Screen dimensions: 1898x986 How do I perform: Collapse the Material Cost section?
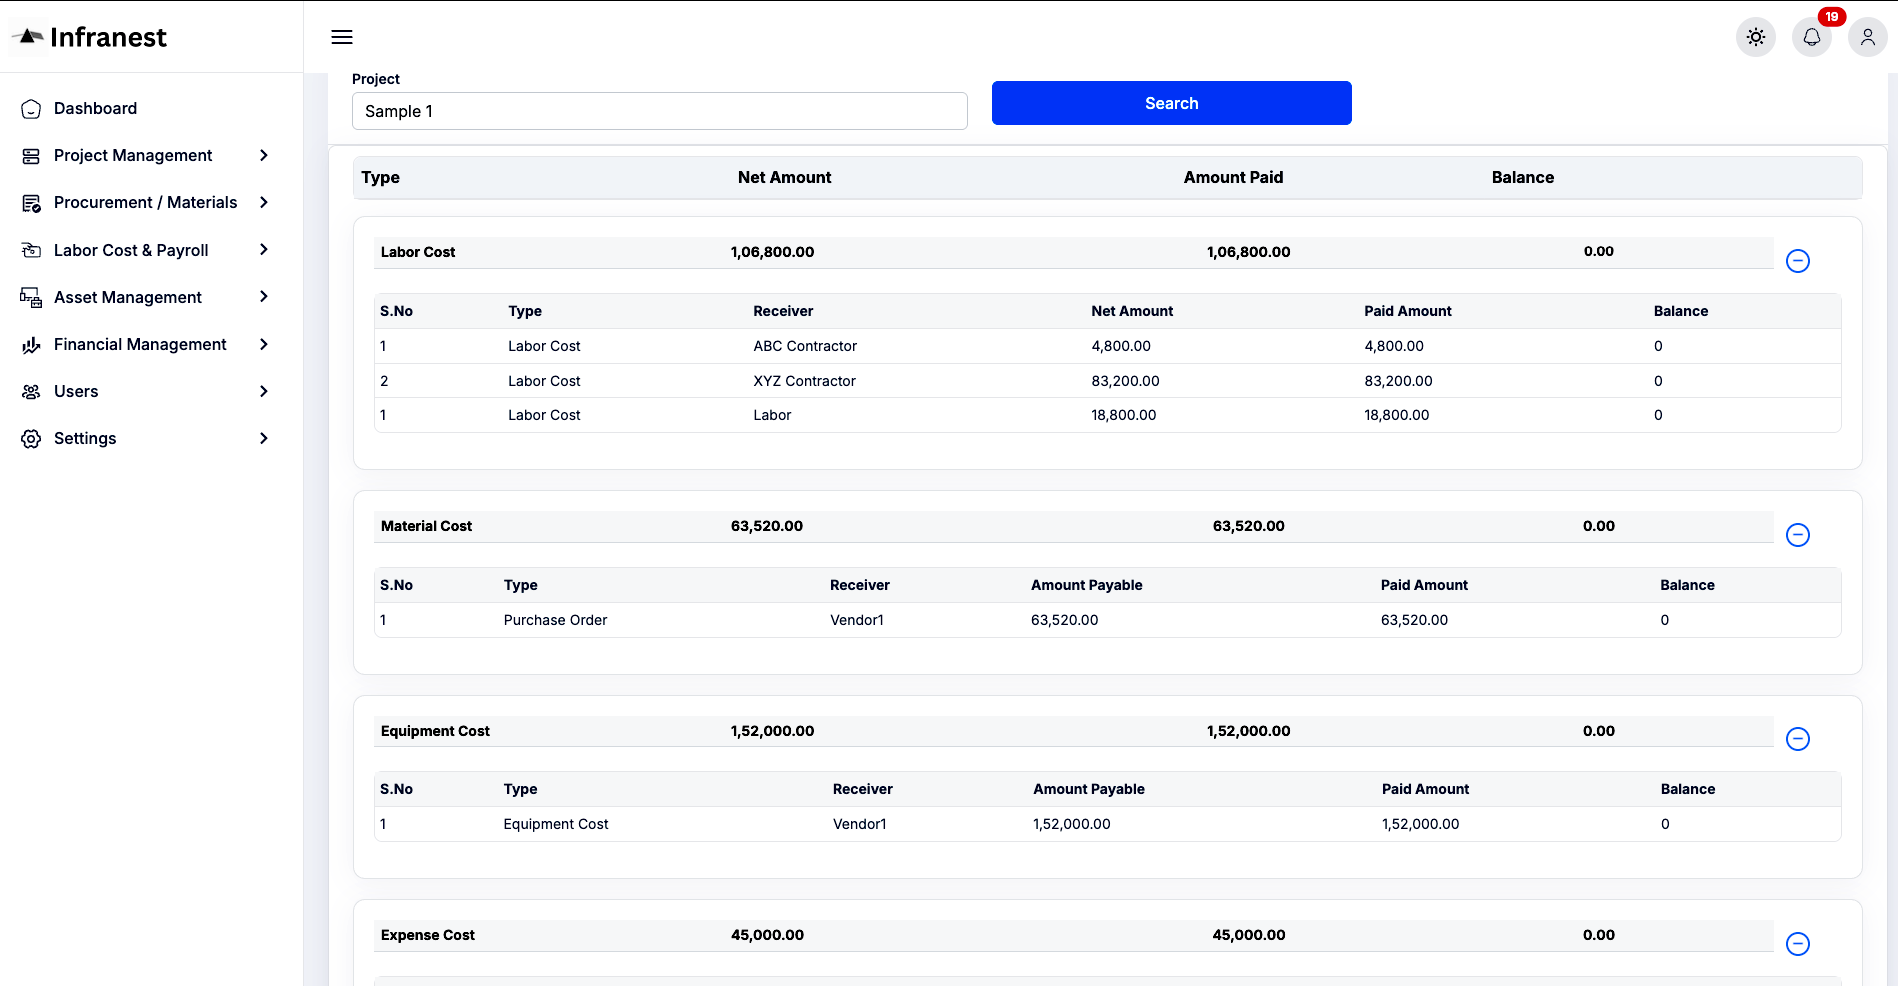tap(1798, 535)
